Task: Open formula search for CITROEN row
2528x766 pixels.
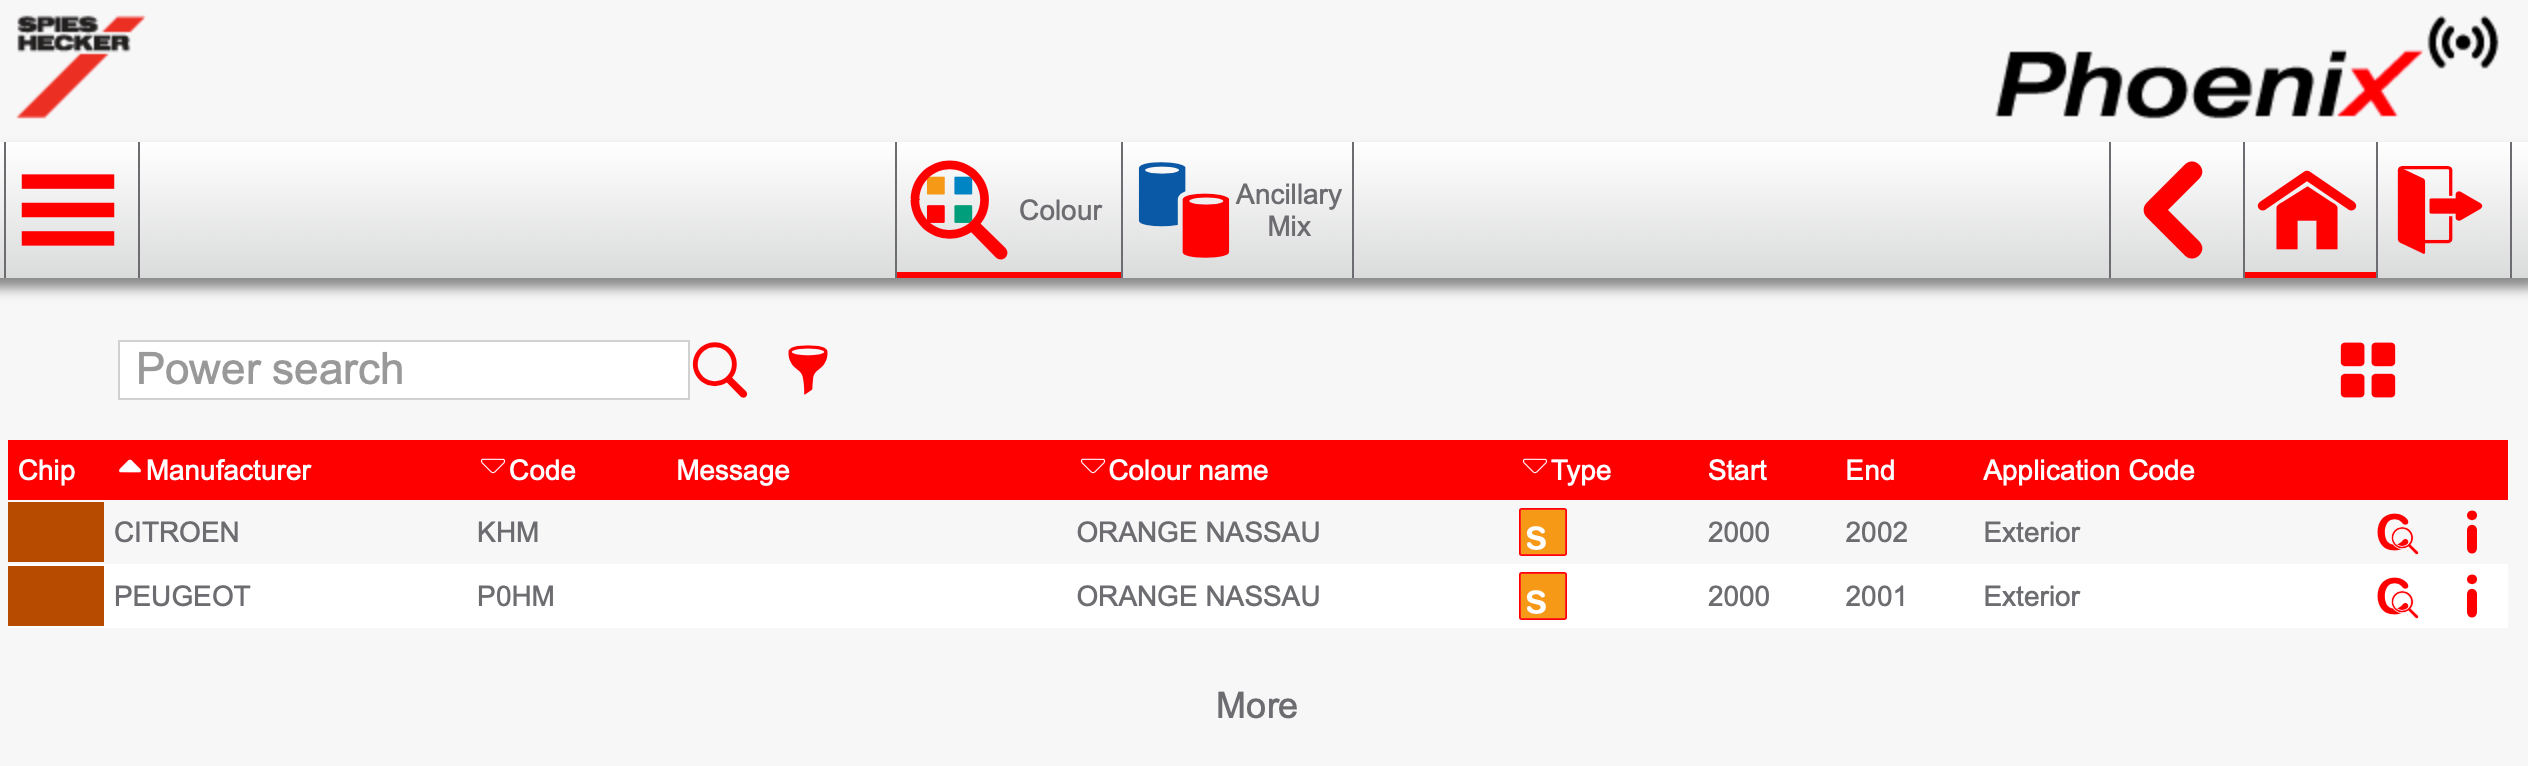Action: 2396,533
